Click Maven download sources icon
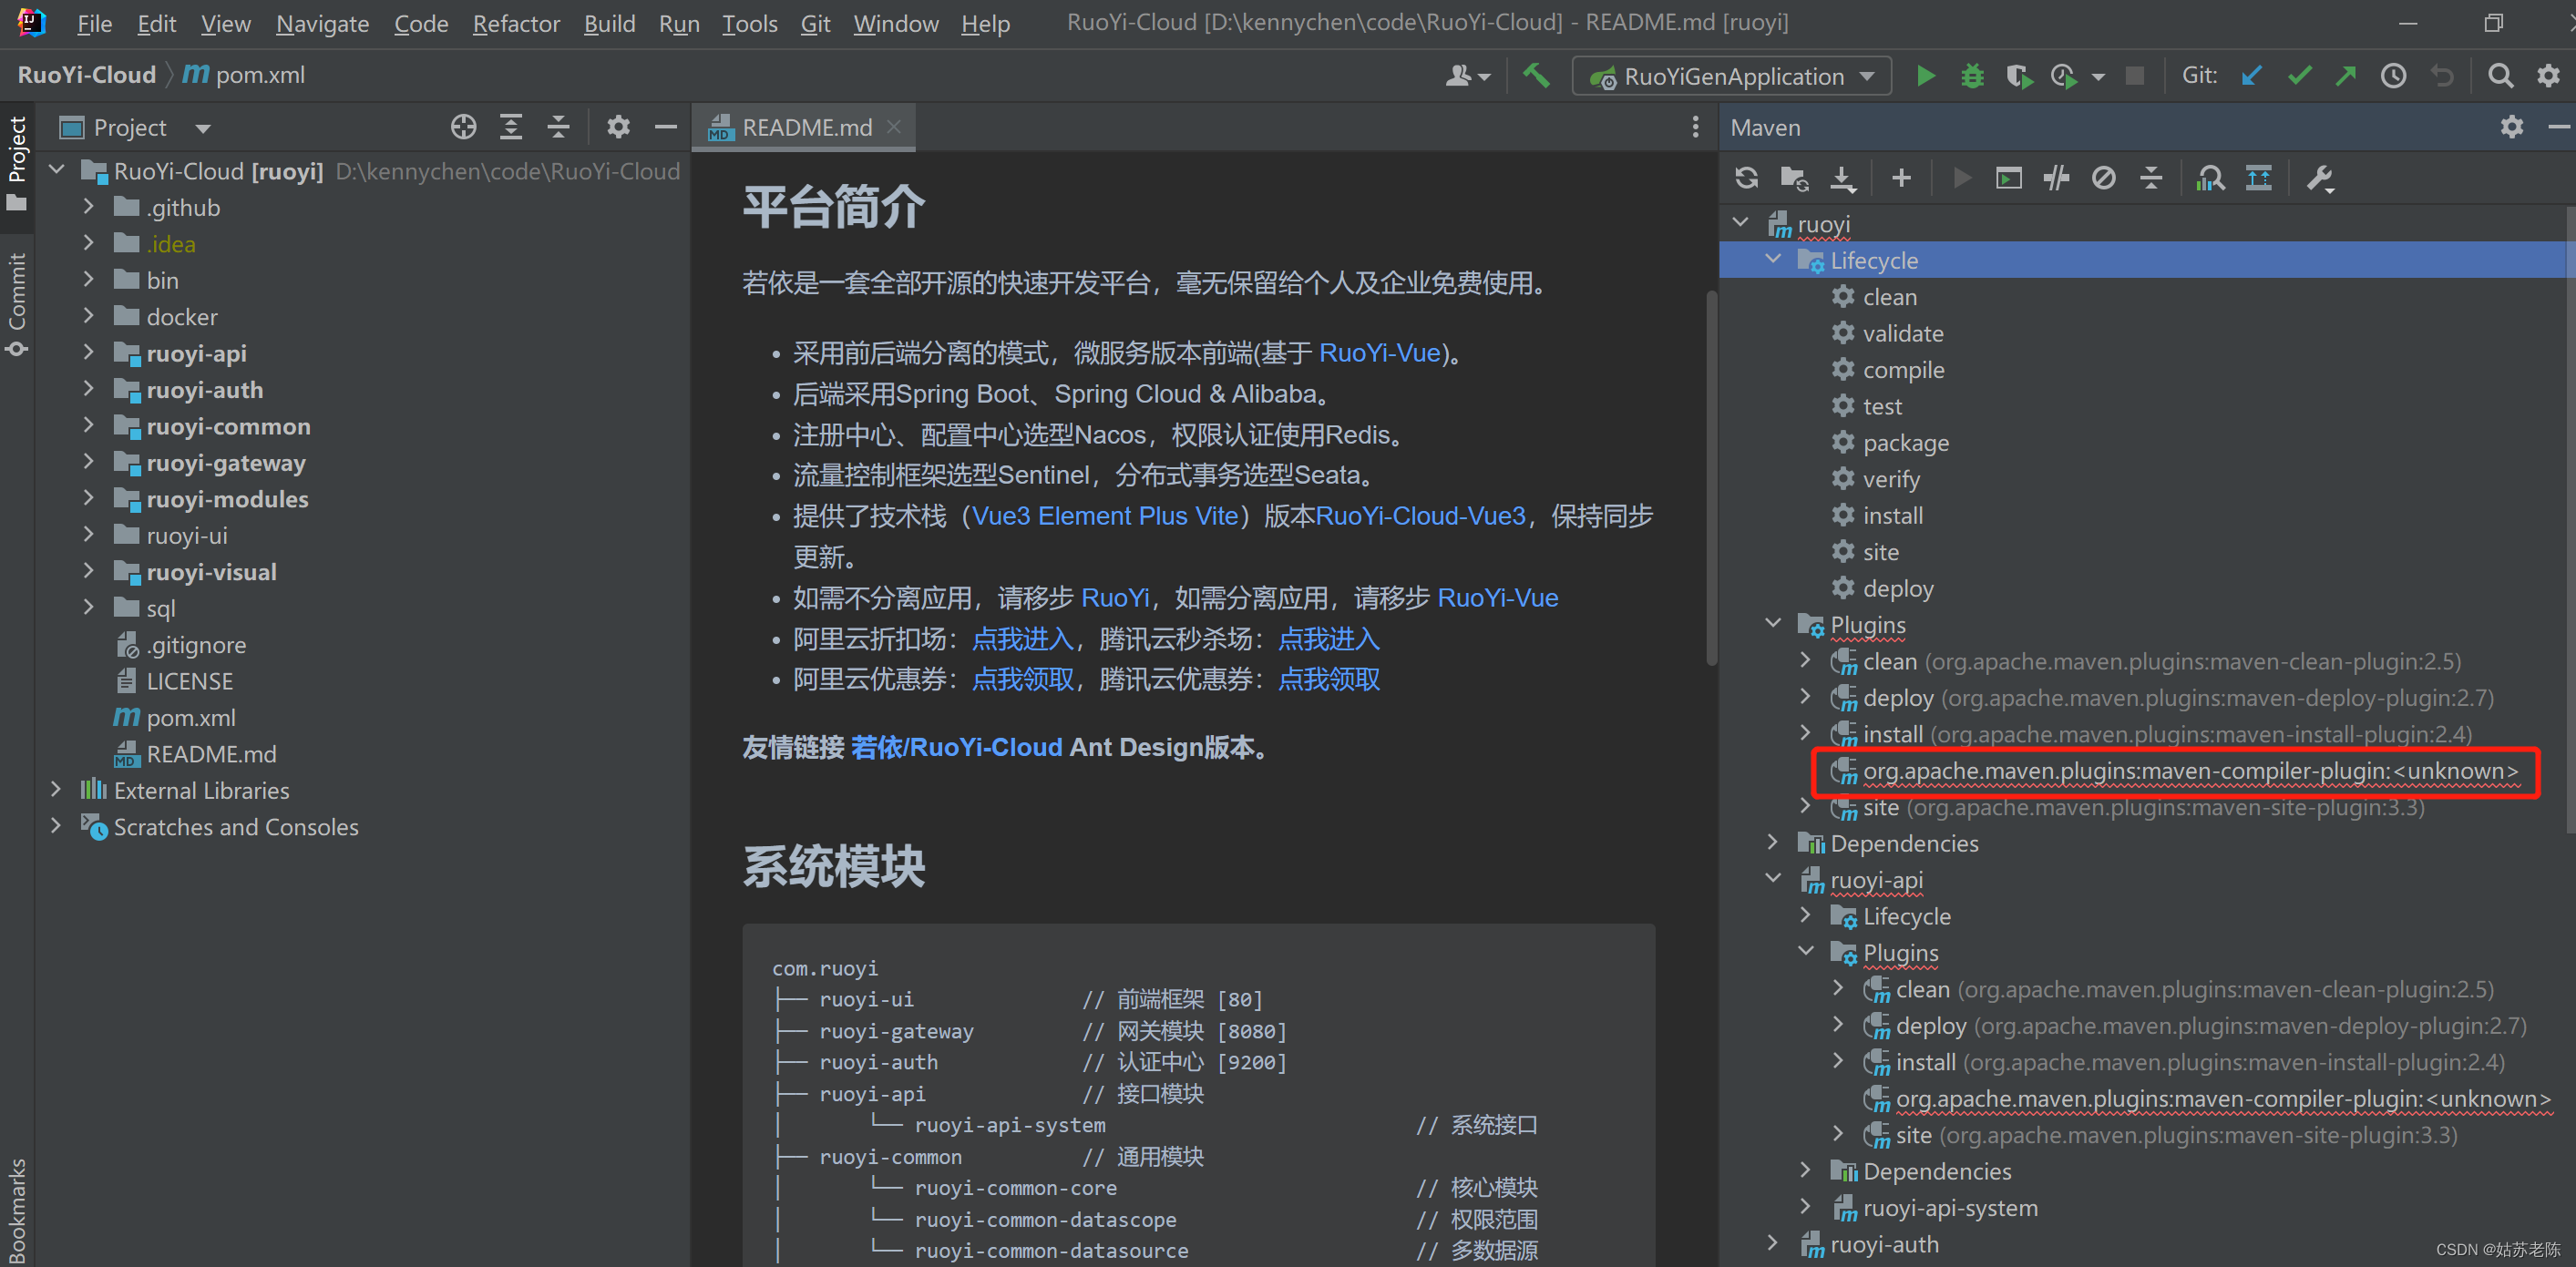2576x1267 pixels. 1842,178
